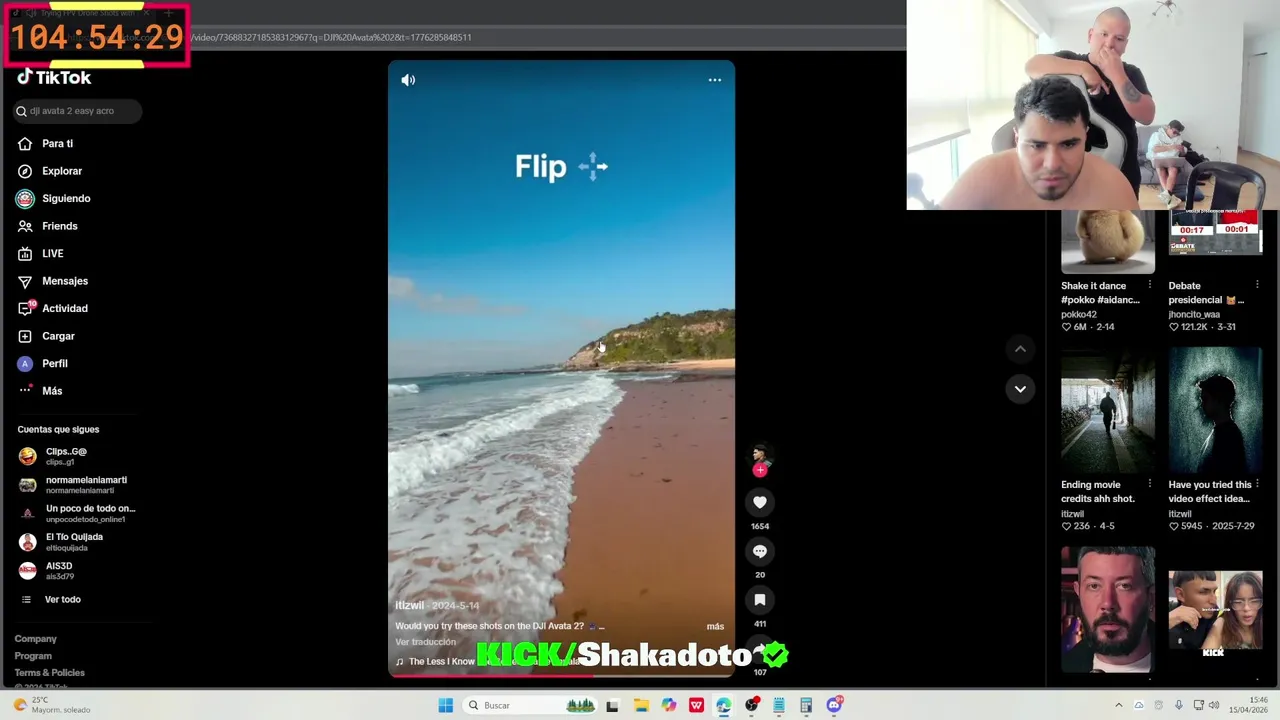Show hidden system tray icons
This screenshot has height=720, width=1280.
[1118, 705]
